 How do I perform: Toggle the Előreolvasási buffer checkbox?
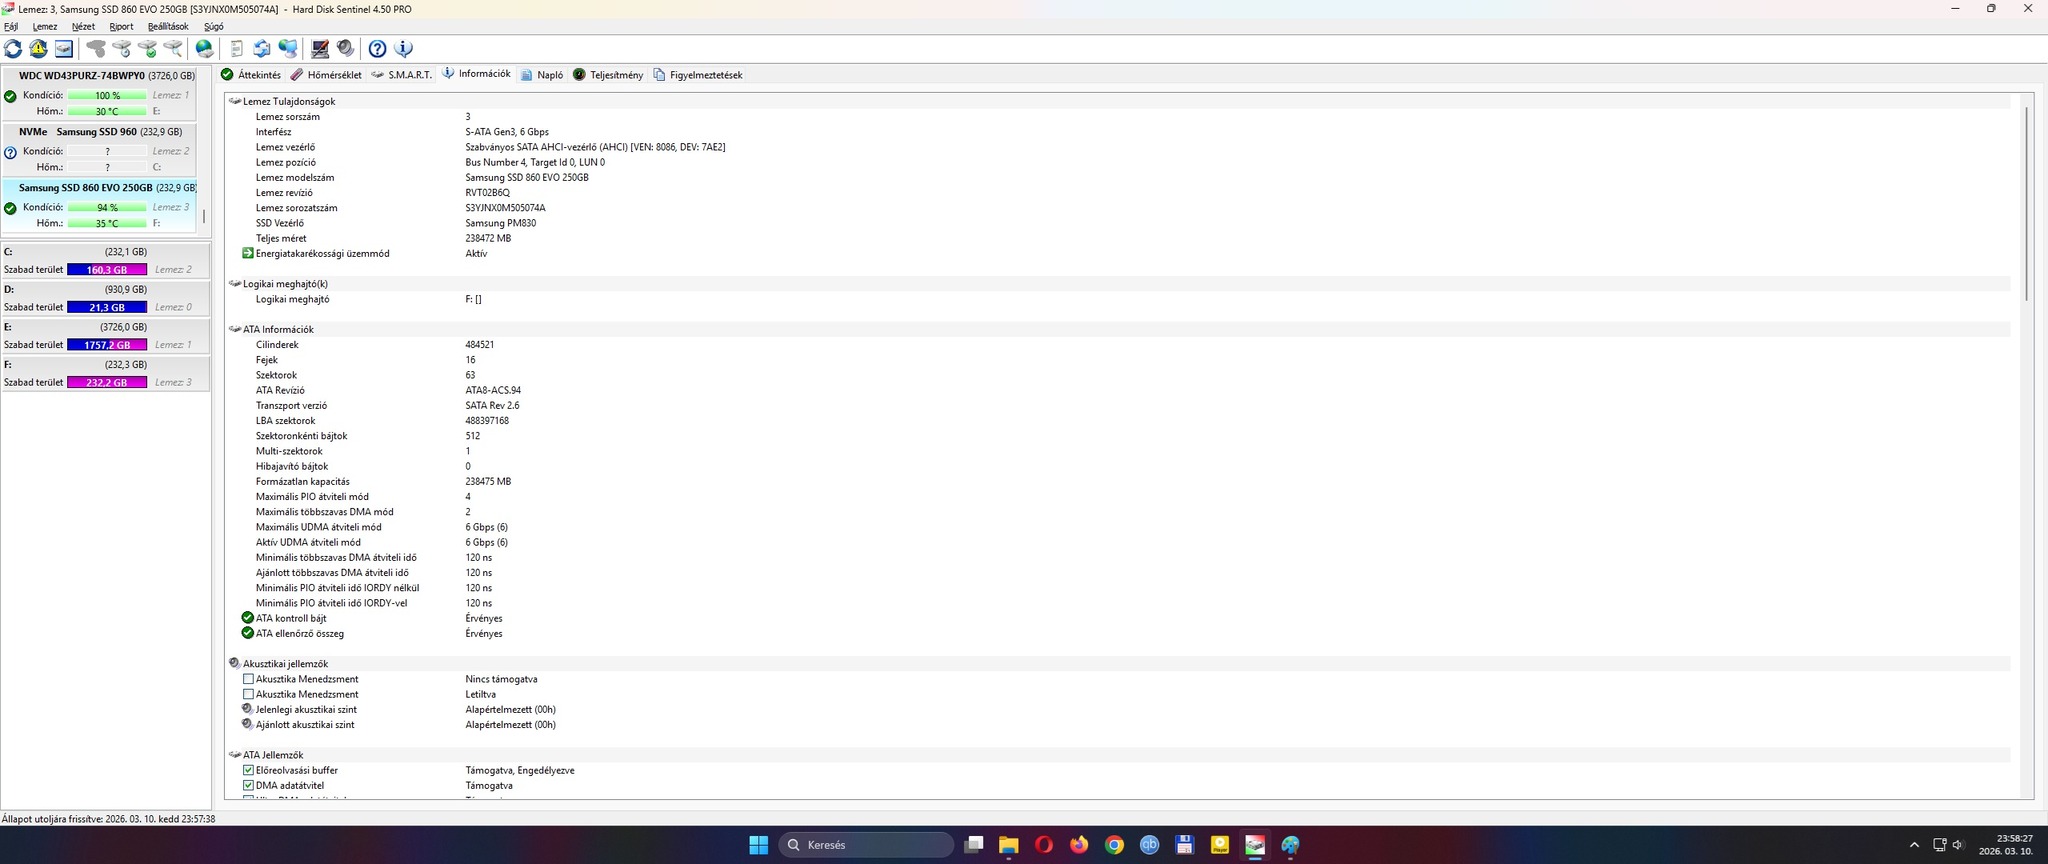pos(248,770)
